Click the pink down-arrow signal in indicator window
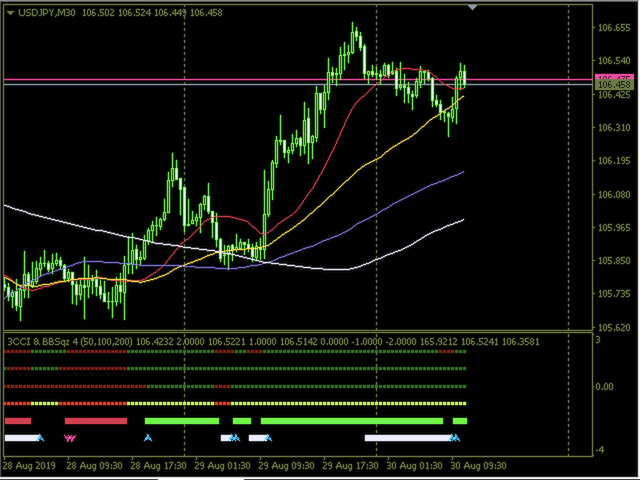This screenshot has height=480, width=640. (70, 438)
